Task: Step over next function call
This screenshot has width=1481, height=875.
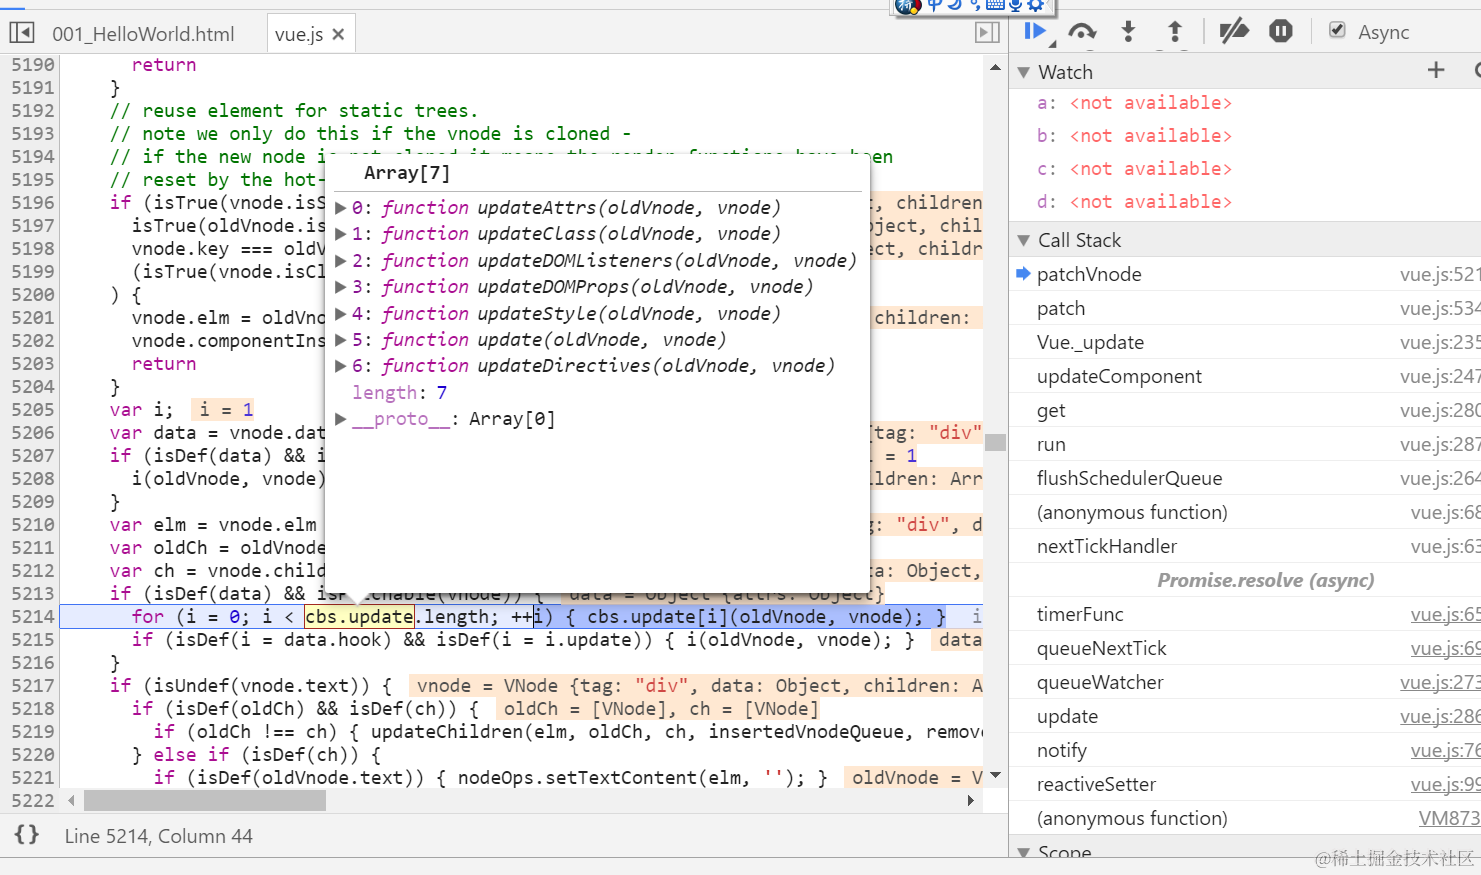Action: tap(1082, 32)
